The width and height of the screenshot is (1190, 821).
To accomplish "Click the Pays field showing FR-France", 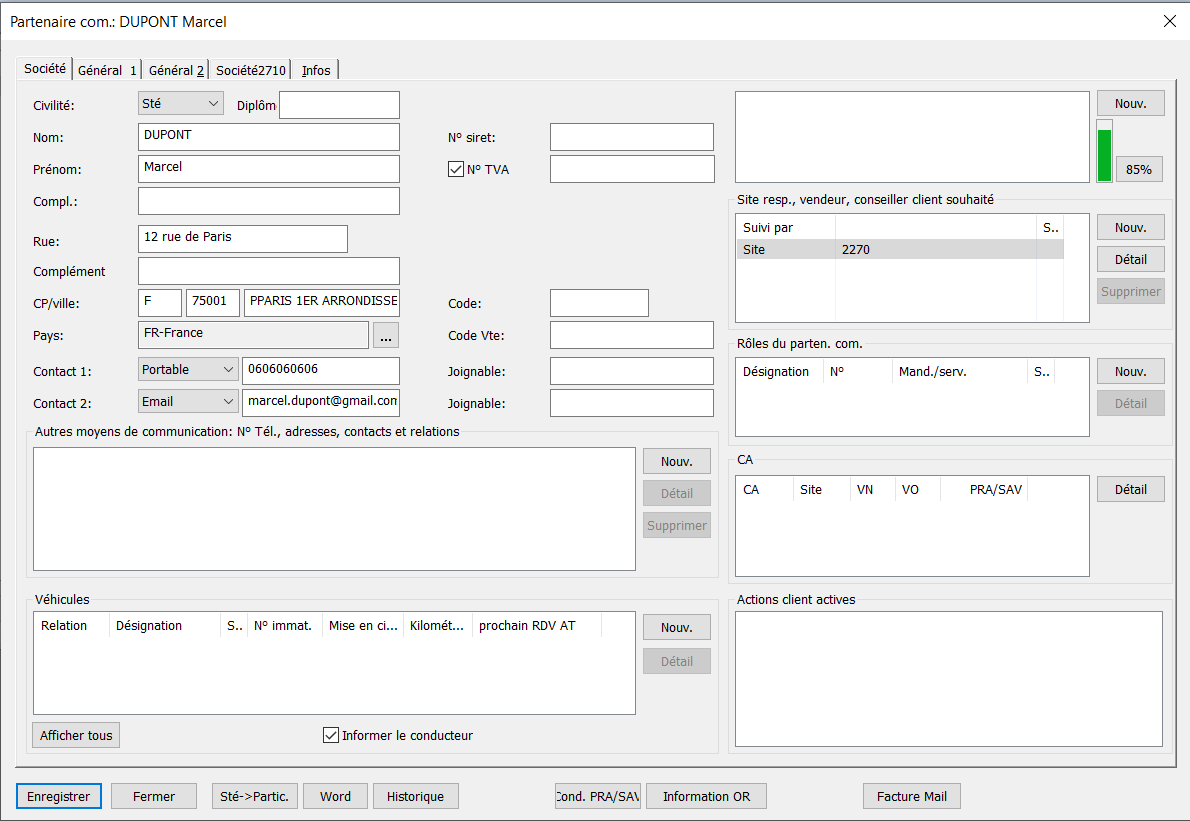I will pyautogui.click(x=253, y=335).
